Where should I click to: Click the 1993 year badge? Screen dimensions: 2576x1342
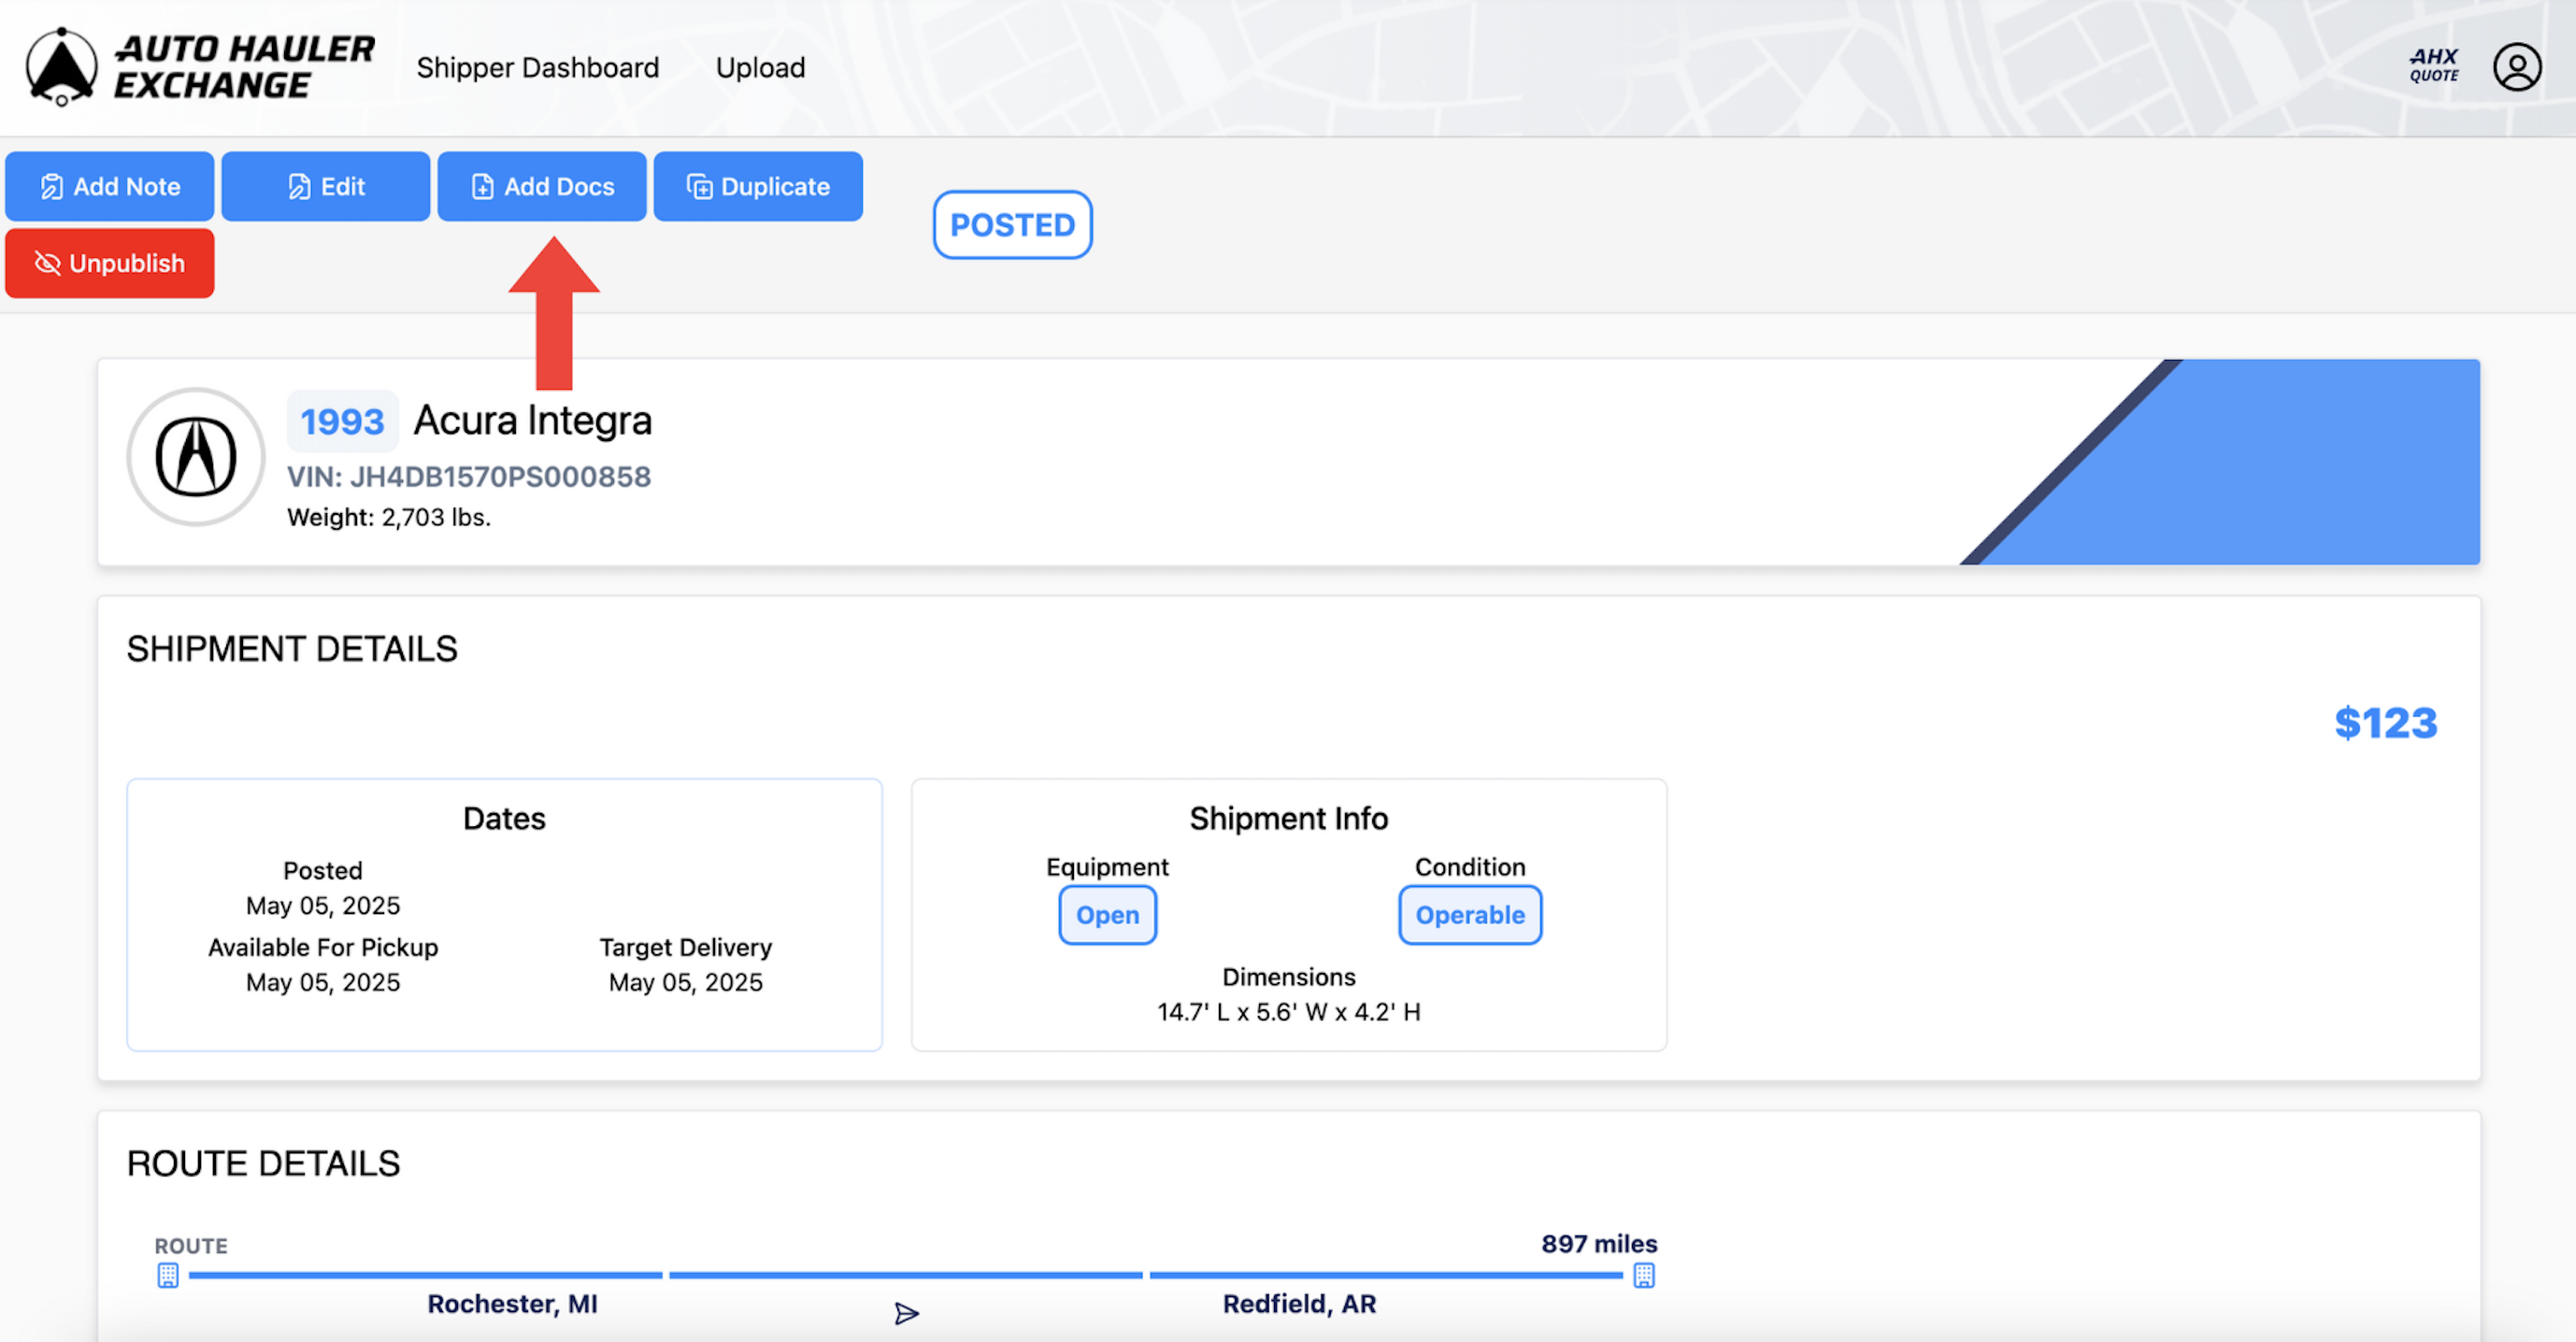point(342,421)
